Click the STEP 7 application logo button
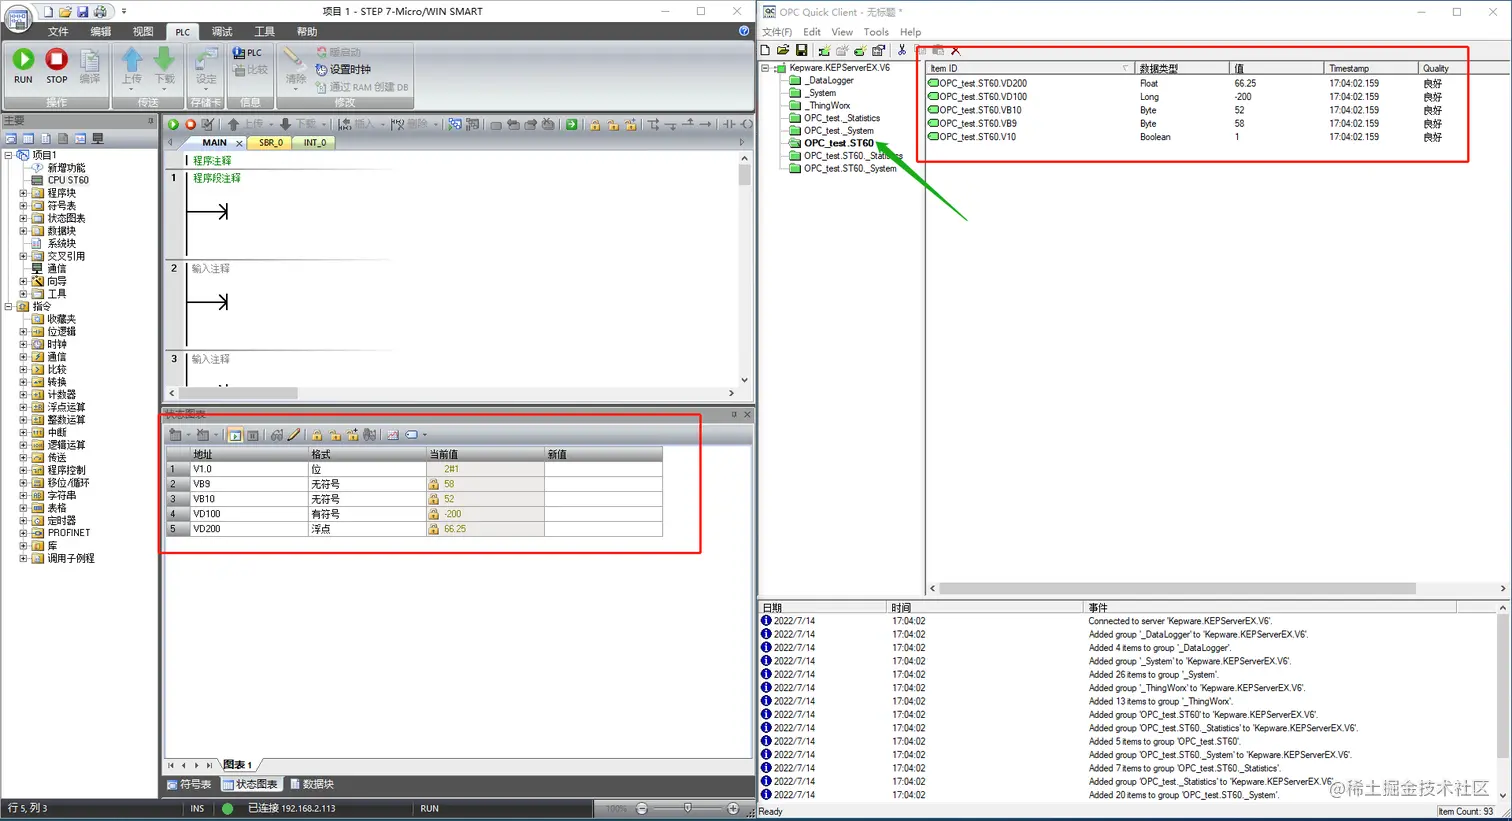The width and height of the screenshot is (1512, 821). click(18, 17)
